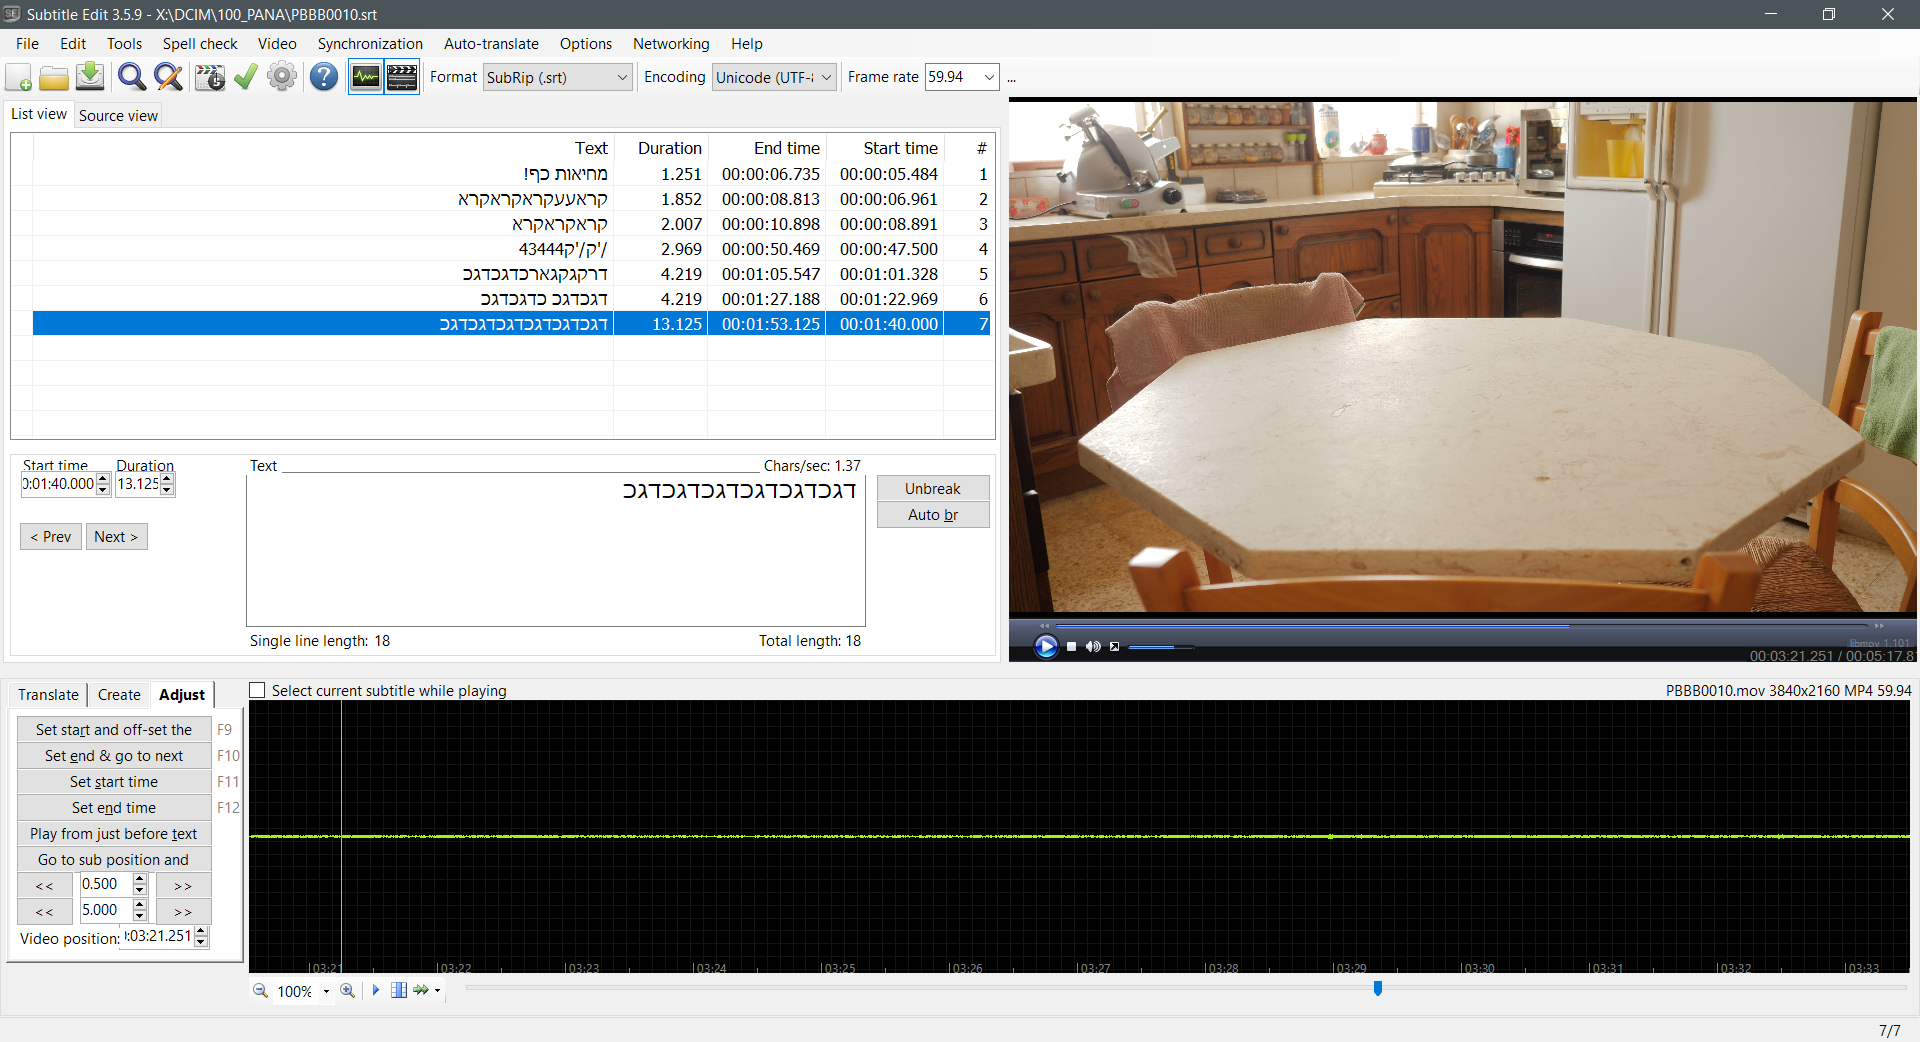1920x1042 pixels.
Task: Zoom in on the waveform
Action: tap(347, 991)
